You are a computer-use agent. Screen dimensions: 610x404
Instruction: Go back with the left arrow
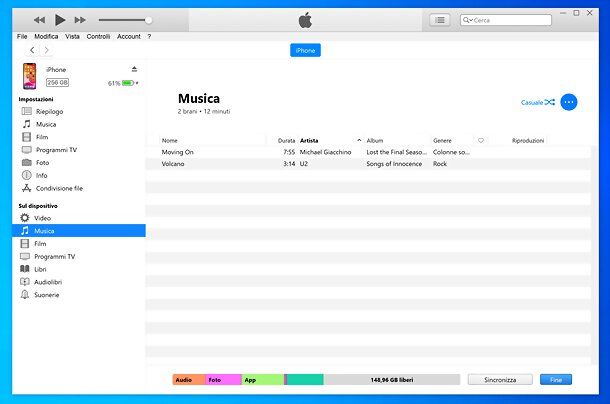(x=32, y=50)
